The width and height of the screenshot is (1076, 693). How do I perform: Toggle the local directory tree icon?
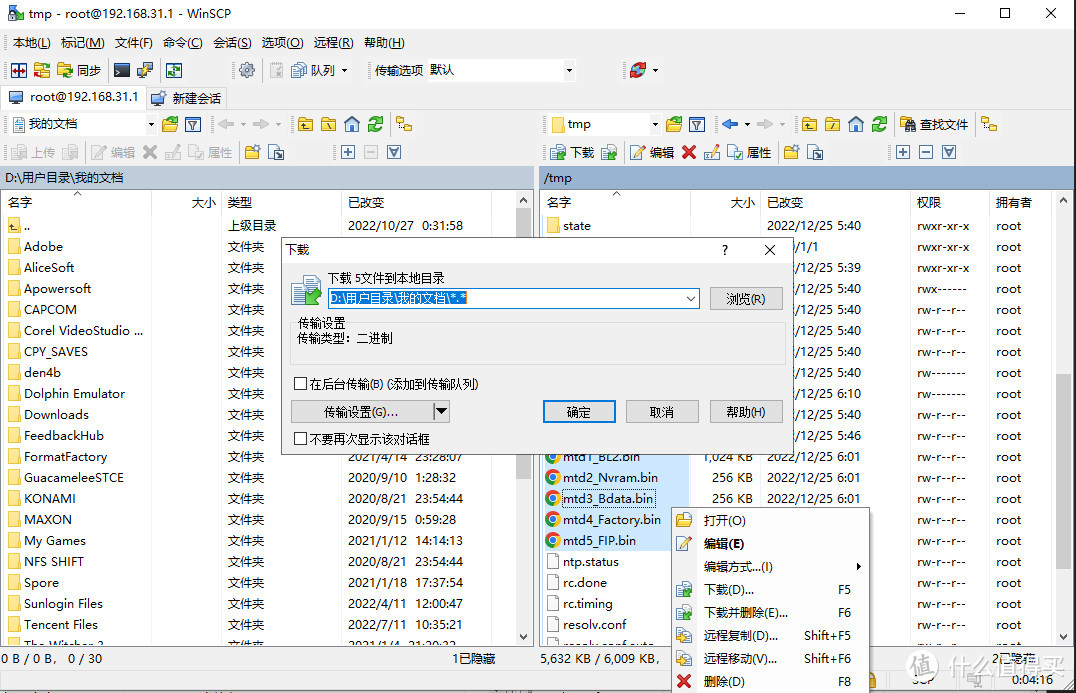pyautogui.click(x=404, y=124)
